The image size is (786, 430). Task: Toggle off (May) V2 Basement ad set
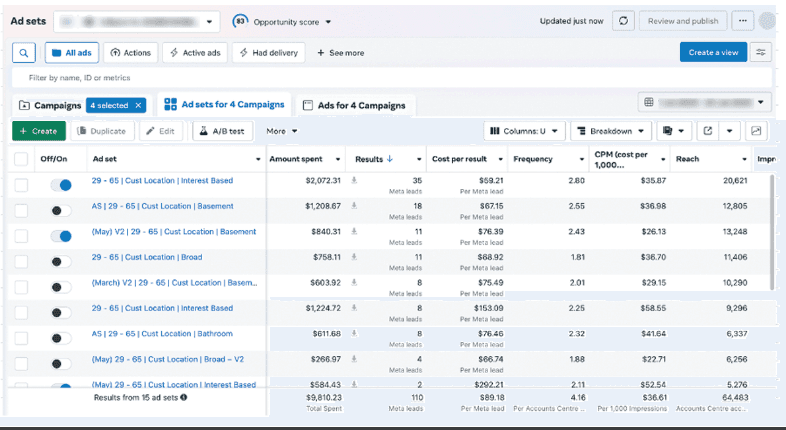pyautogui.click(x=61, y=236)
